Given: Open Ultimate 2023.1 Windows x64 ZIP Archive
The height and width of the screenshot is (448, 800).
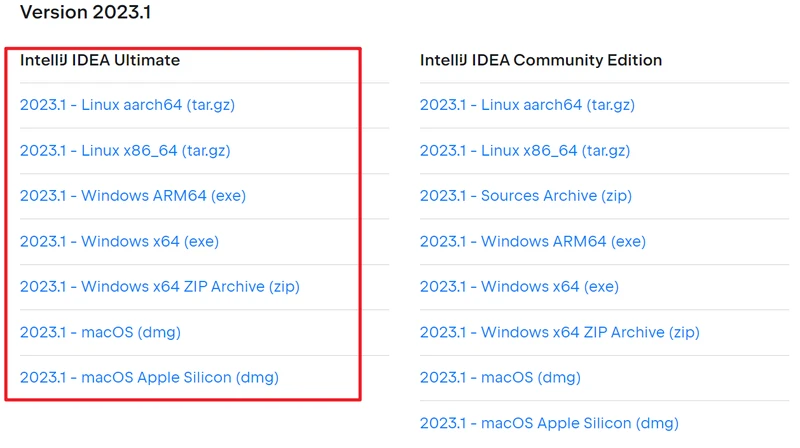Looking at the screenshot, I should click(159, 287).
